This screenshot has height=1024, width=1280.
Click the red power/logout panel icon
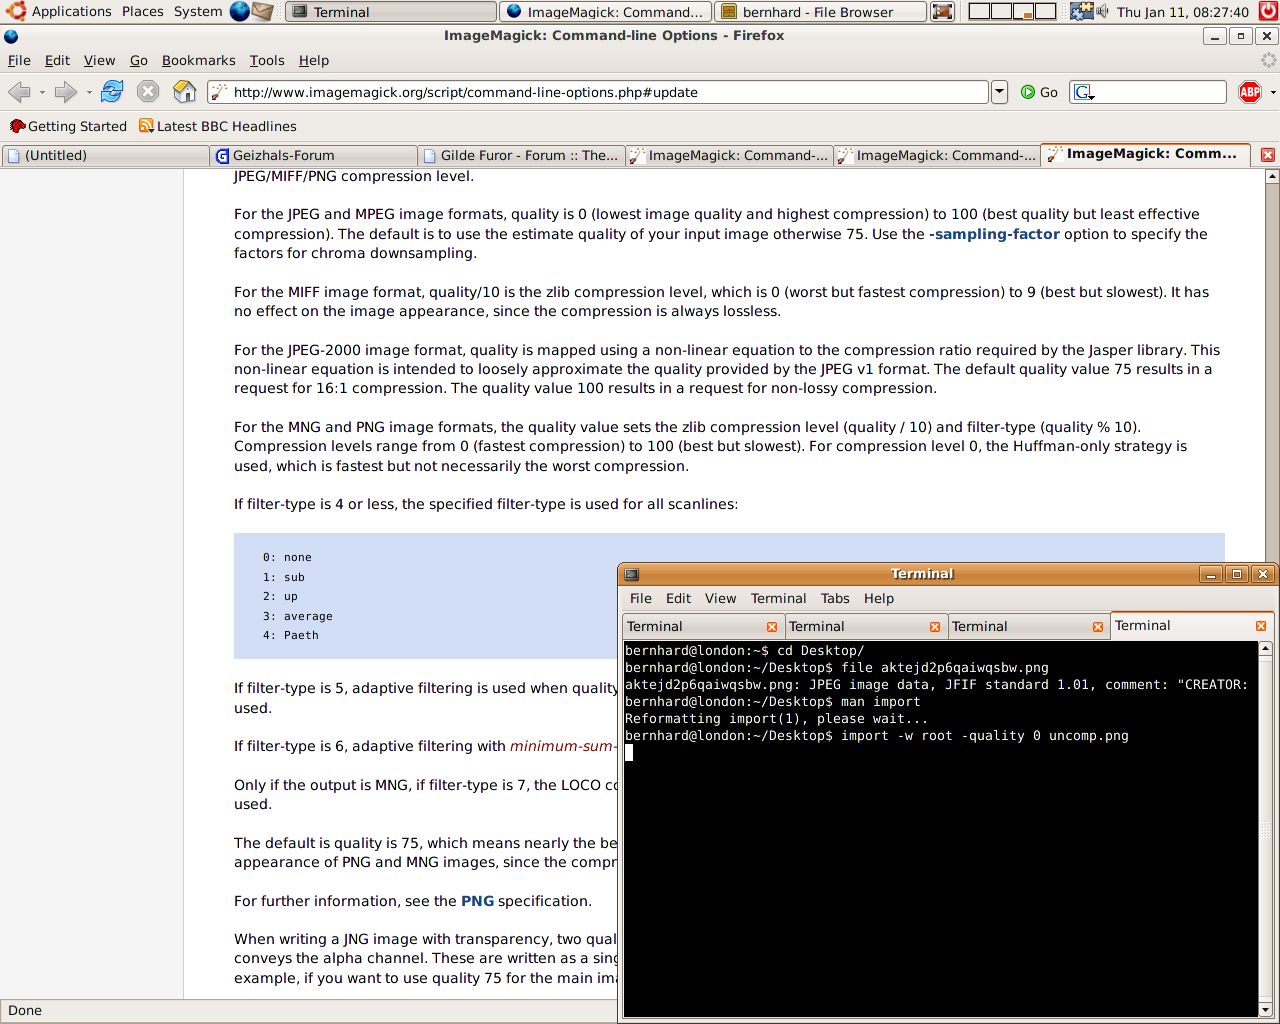pyautogui.click(x=1267, y=11)
